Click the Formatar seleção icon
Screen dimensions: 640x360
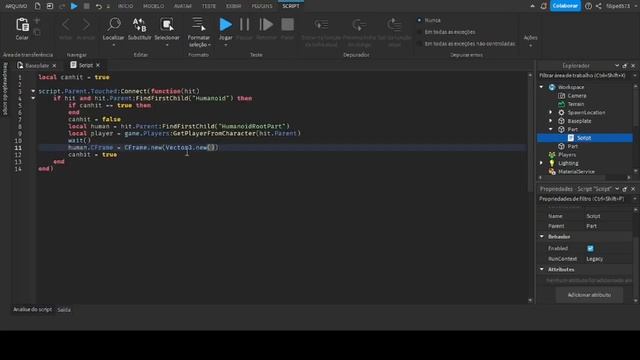click(199, 25)
